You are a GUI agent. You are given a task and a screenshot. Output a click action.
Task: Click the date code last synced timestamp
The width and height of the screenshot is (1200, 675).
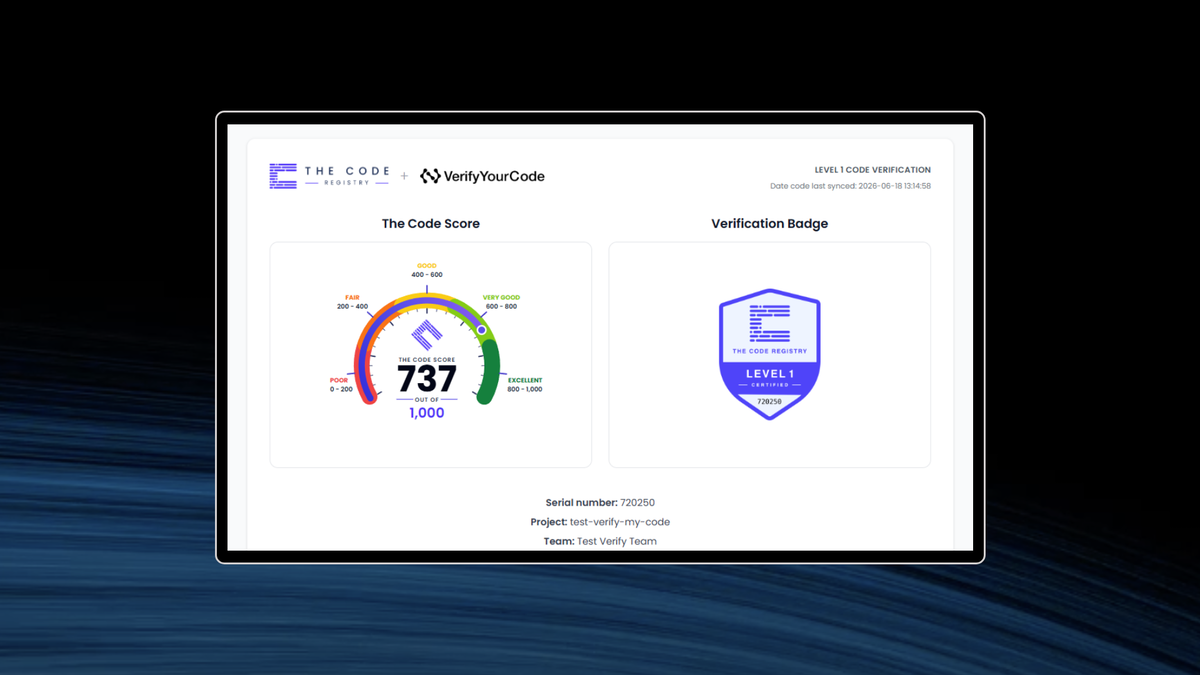pyautogui.click(x=851, y=186)
